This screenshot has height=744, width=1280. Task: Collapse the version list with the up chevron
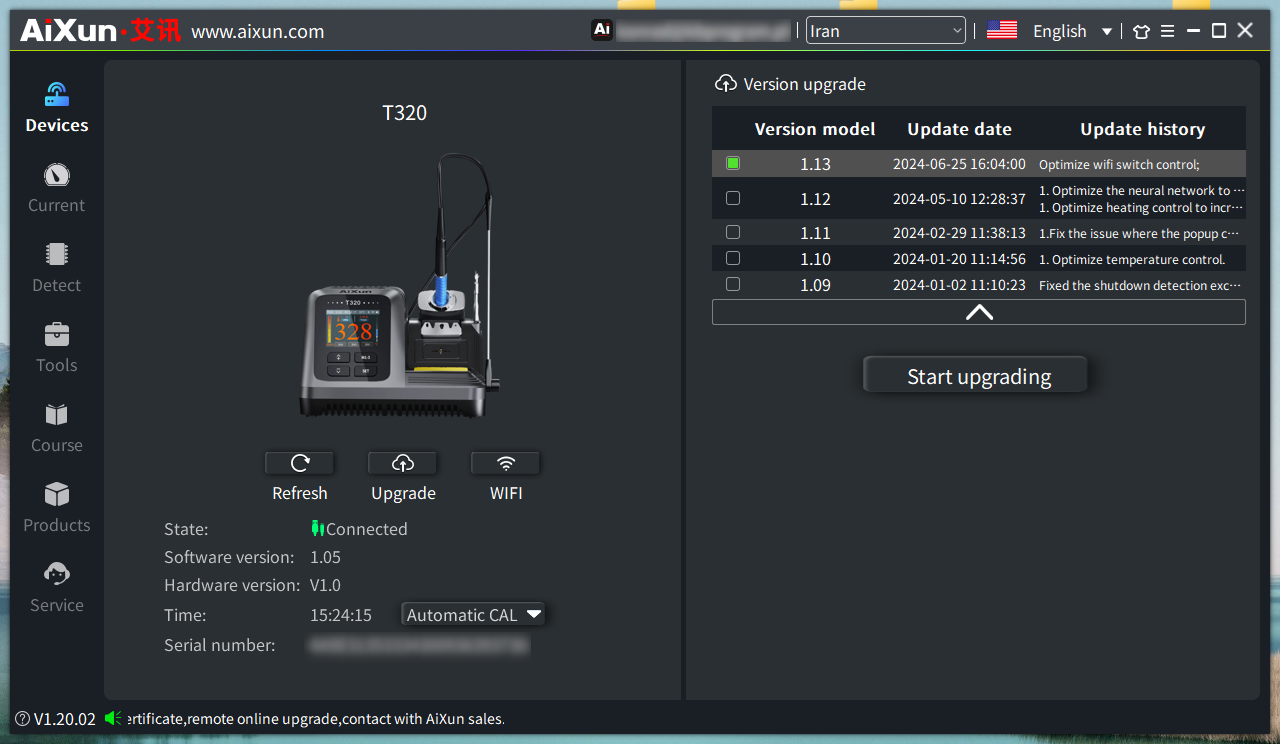pos(979,312)
